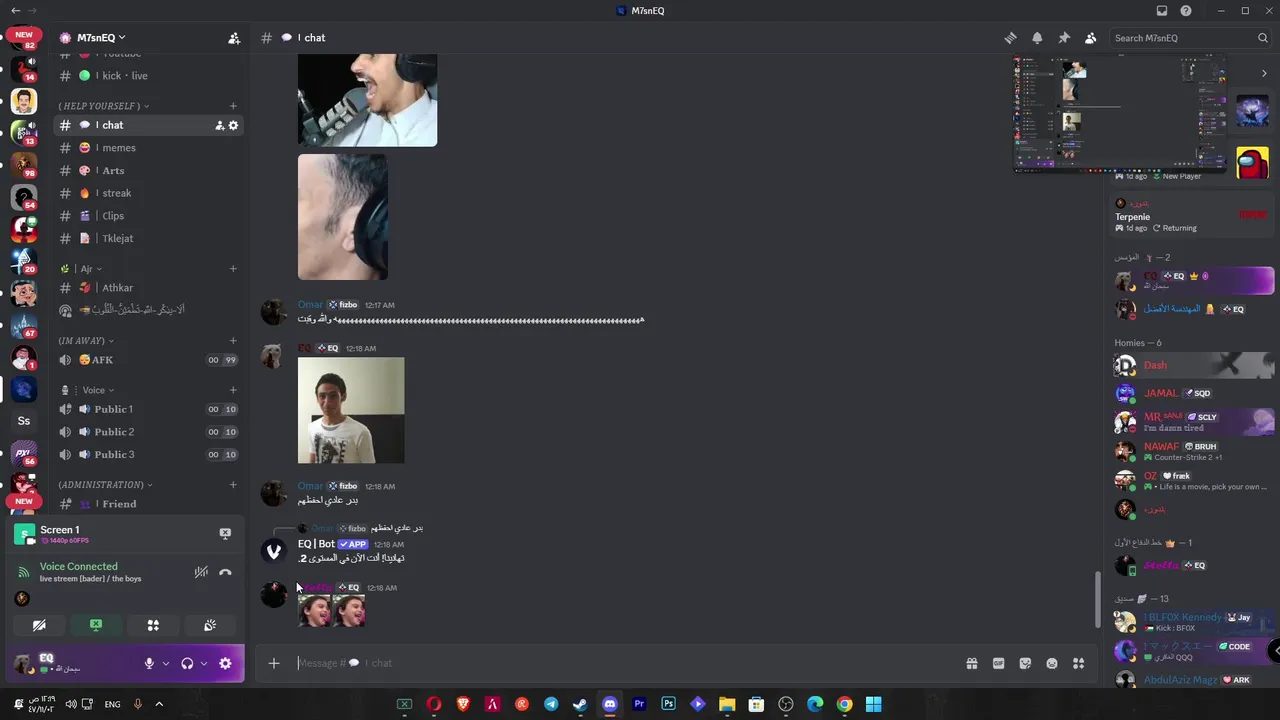The width and height of the screenshot is (1280, 720).
Task: Disconnect from voice channel
Action: tap(225, 572)
